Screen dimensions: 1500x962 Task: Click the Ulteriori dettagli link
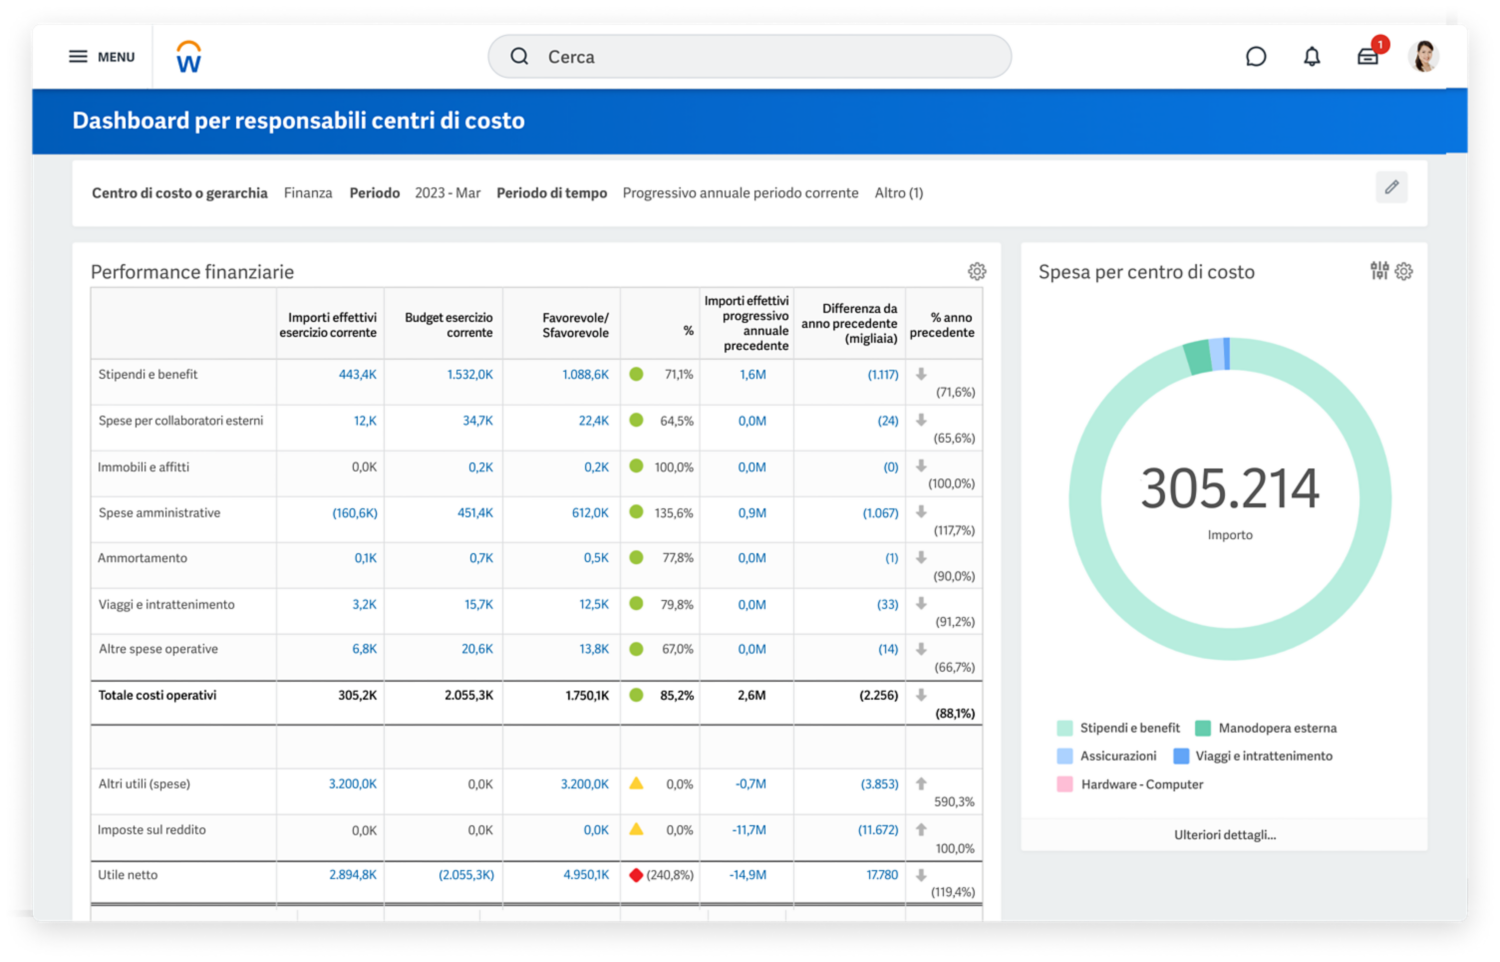tap(1224, 835)
